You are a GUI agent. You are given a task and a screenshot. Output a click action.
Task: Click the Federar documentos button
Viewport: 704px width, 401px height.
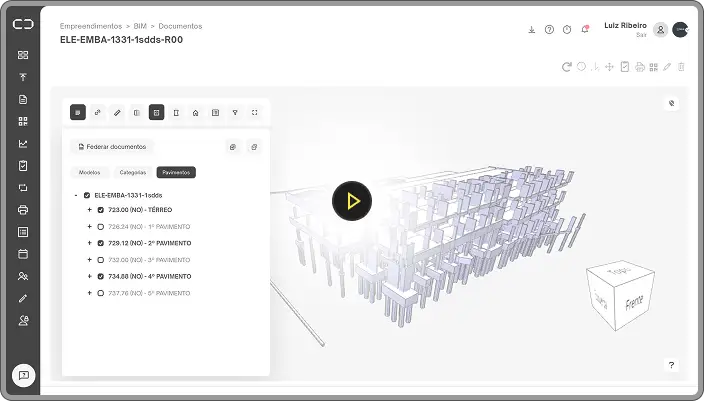click(x=111, y=147)
